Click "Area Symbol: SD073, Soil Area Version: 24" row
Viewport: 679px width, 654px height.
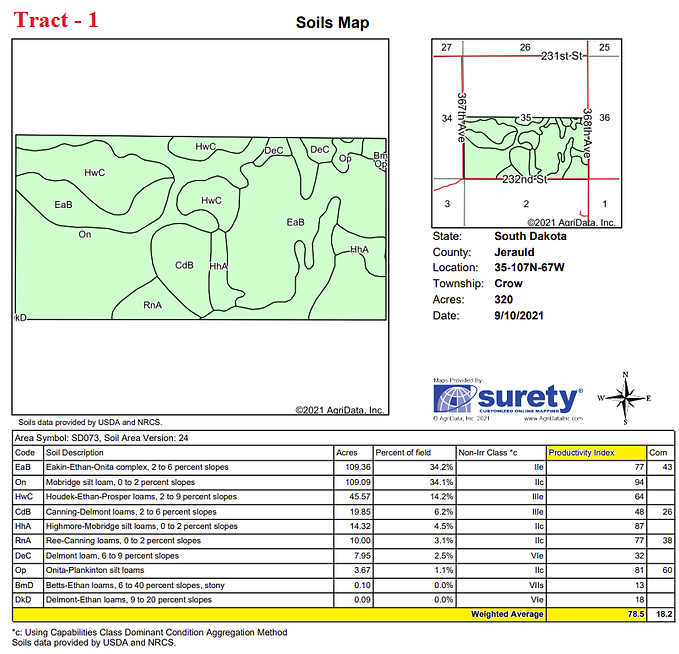click(343, 438)
